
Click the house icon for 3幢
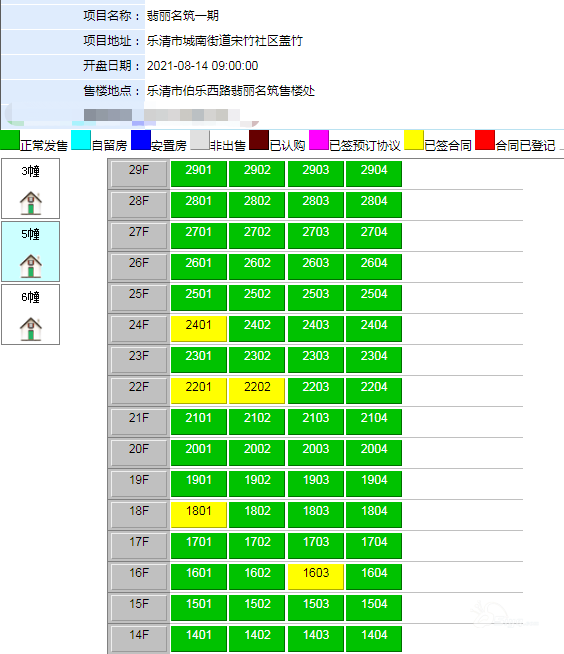coord(31,203)
